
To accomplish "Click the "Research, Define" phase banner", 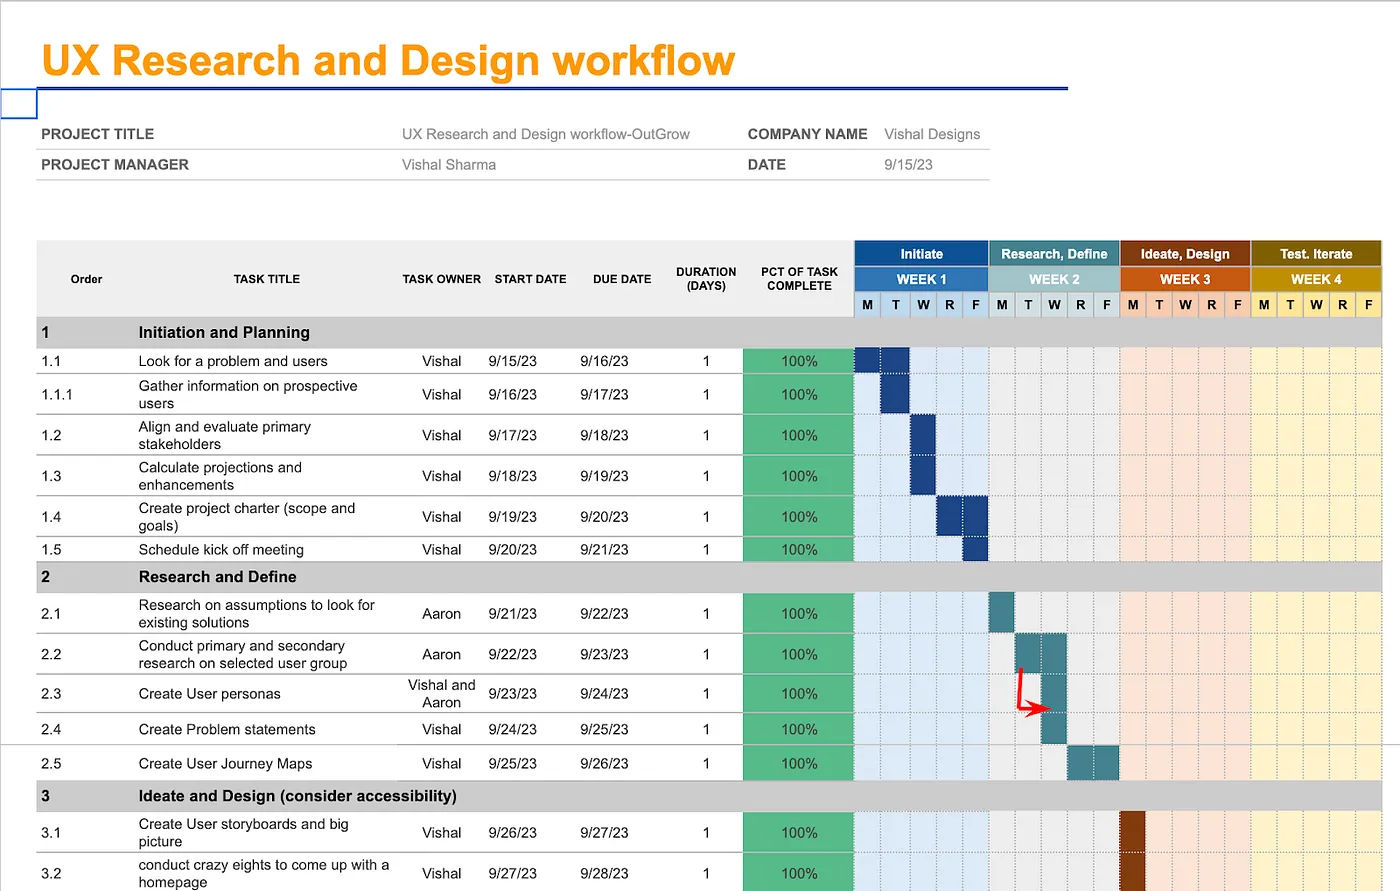I will [x=1053, y=253].
